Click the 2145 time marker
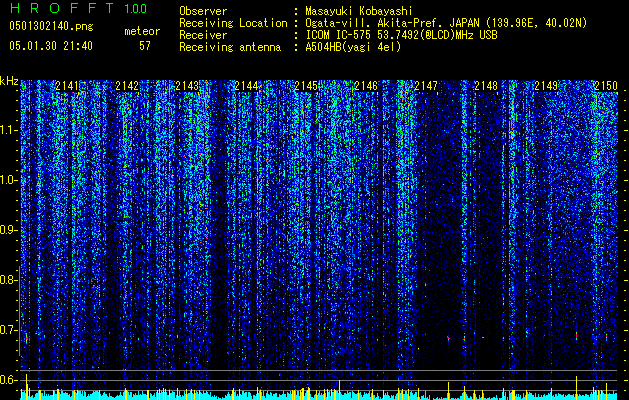Image resolution: width=629 pixels, height=400 pixels. coord(306,85)
